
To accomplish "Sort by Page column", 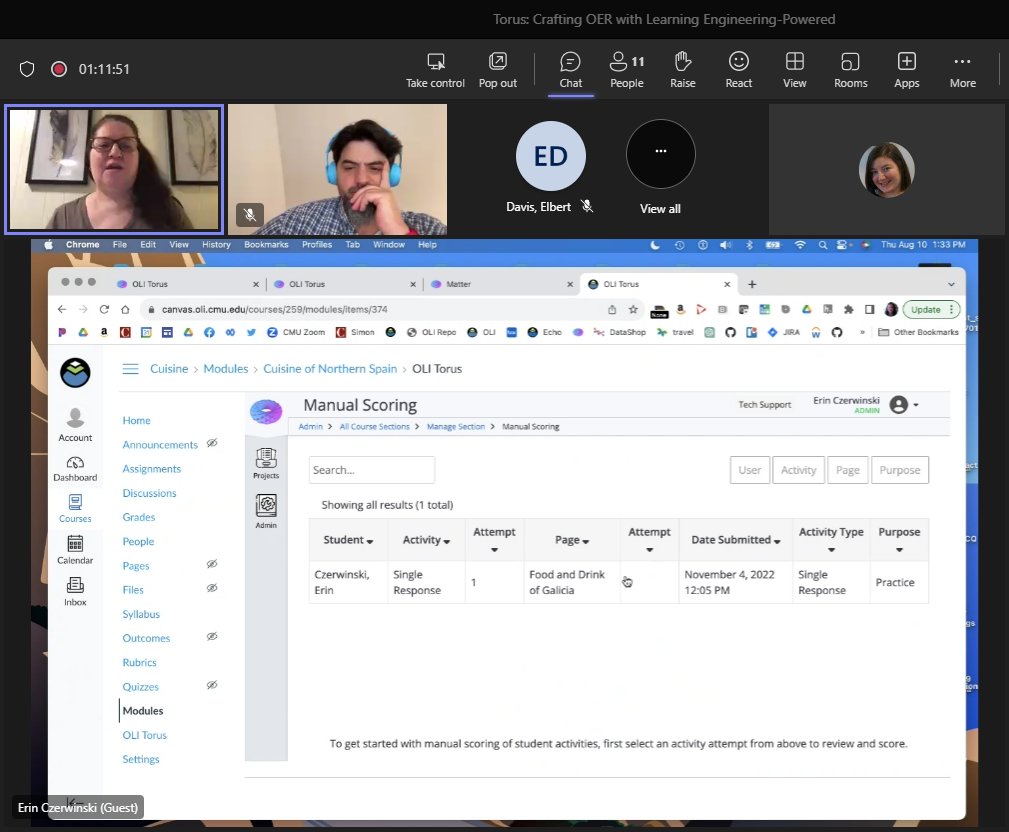I will [572, 540].
